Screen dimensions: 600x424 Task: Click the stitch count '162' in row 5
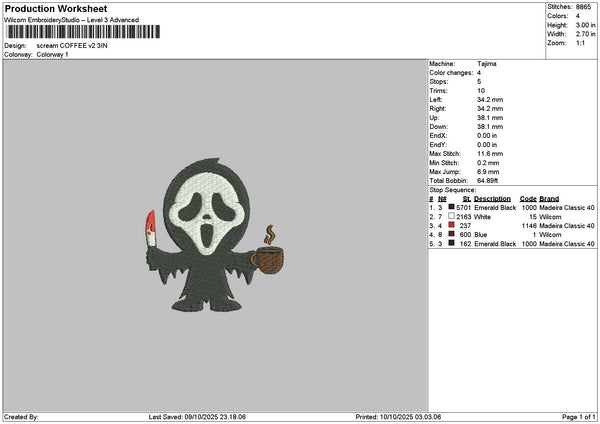tap(465, 244)
